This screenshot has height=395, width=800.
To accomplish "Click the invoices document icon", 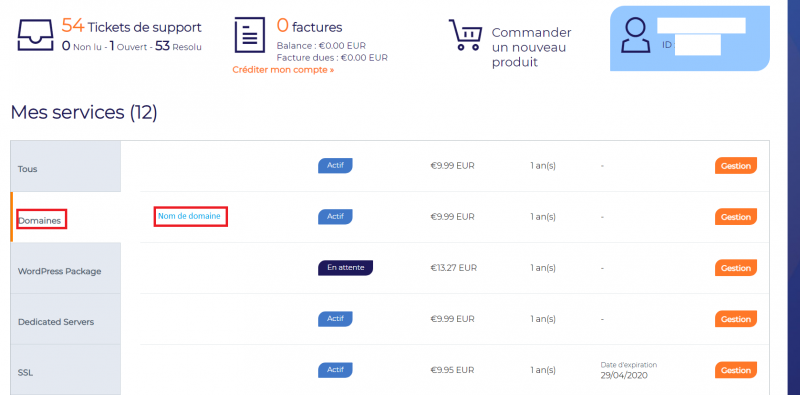I will [x=250, y=35].
